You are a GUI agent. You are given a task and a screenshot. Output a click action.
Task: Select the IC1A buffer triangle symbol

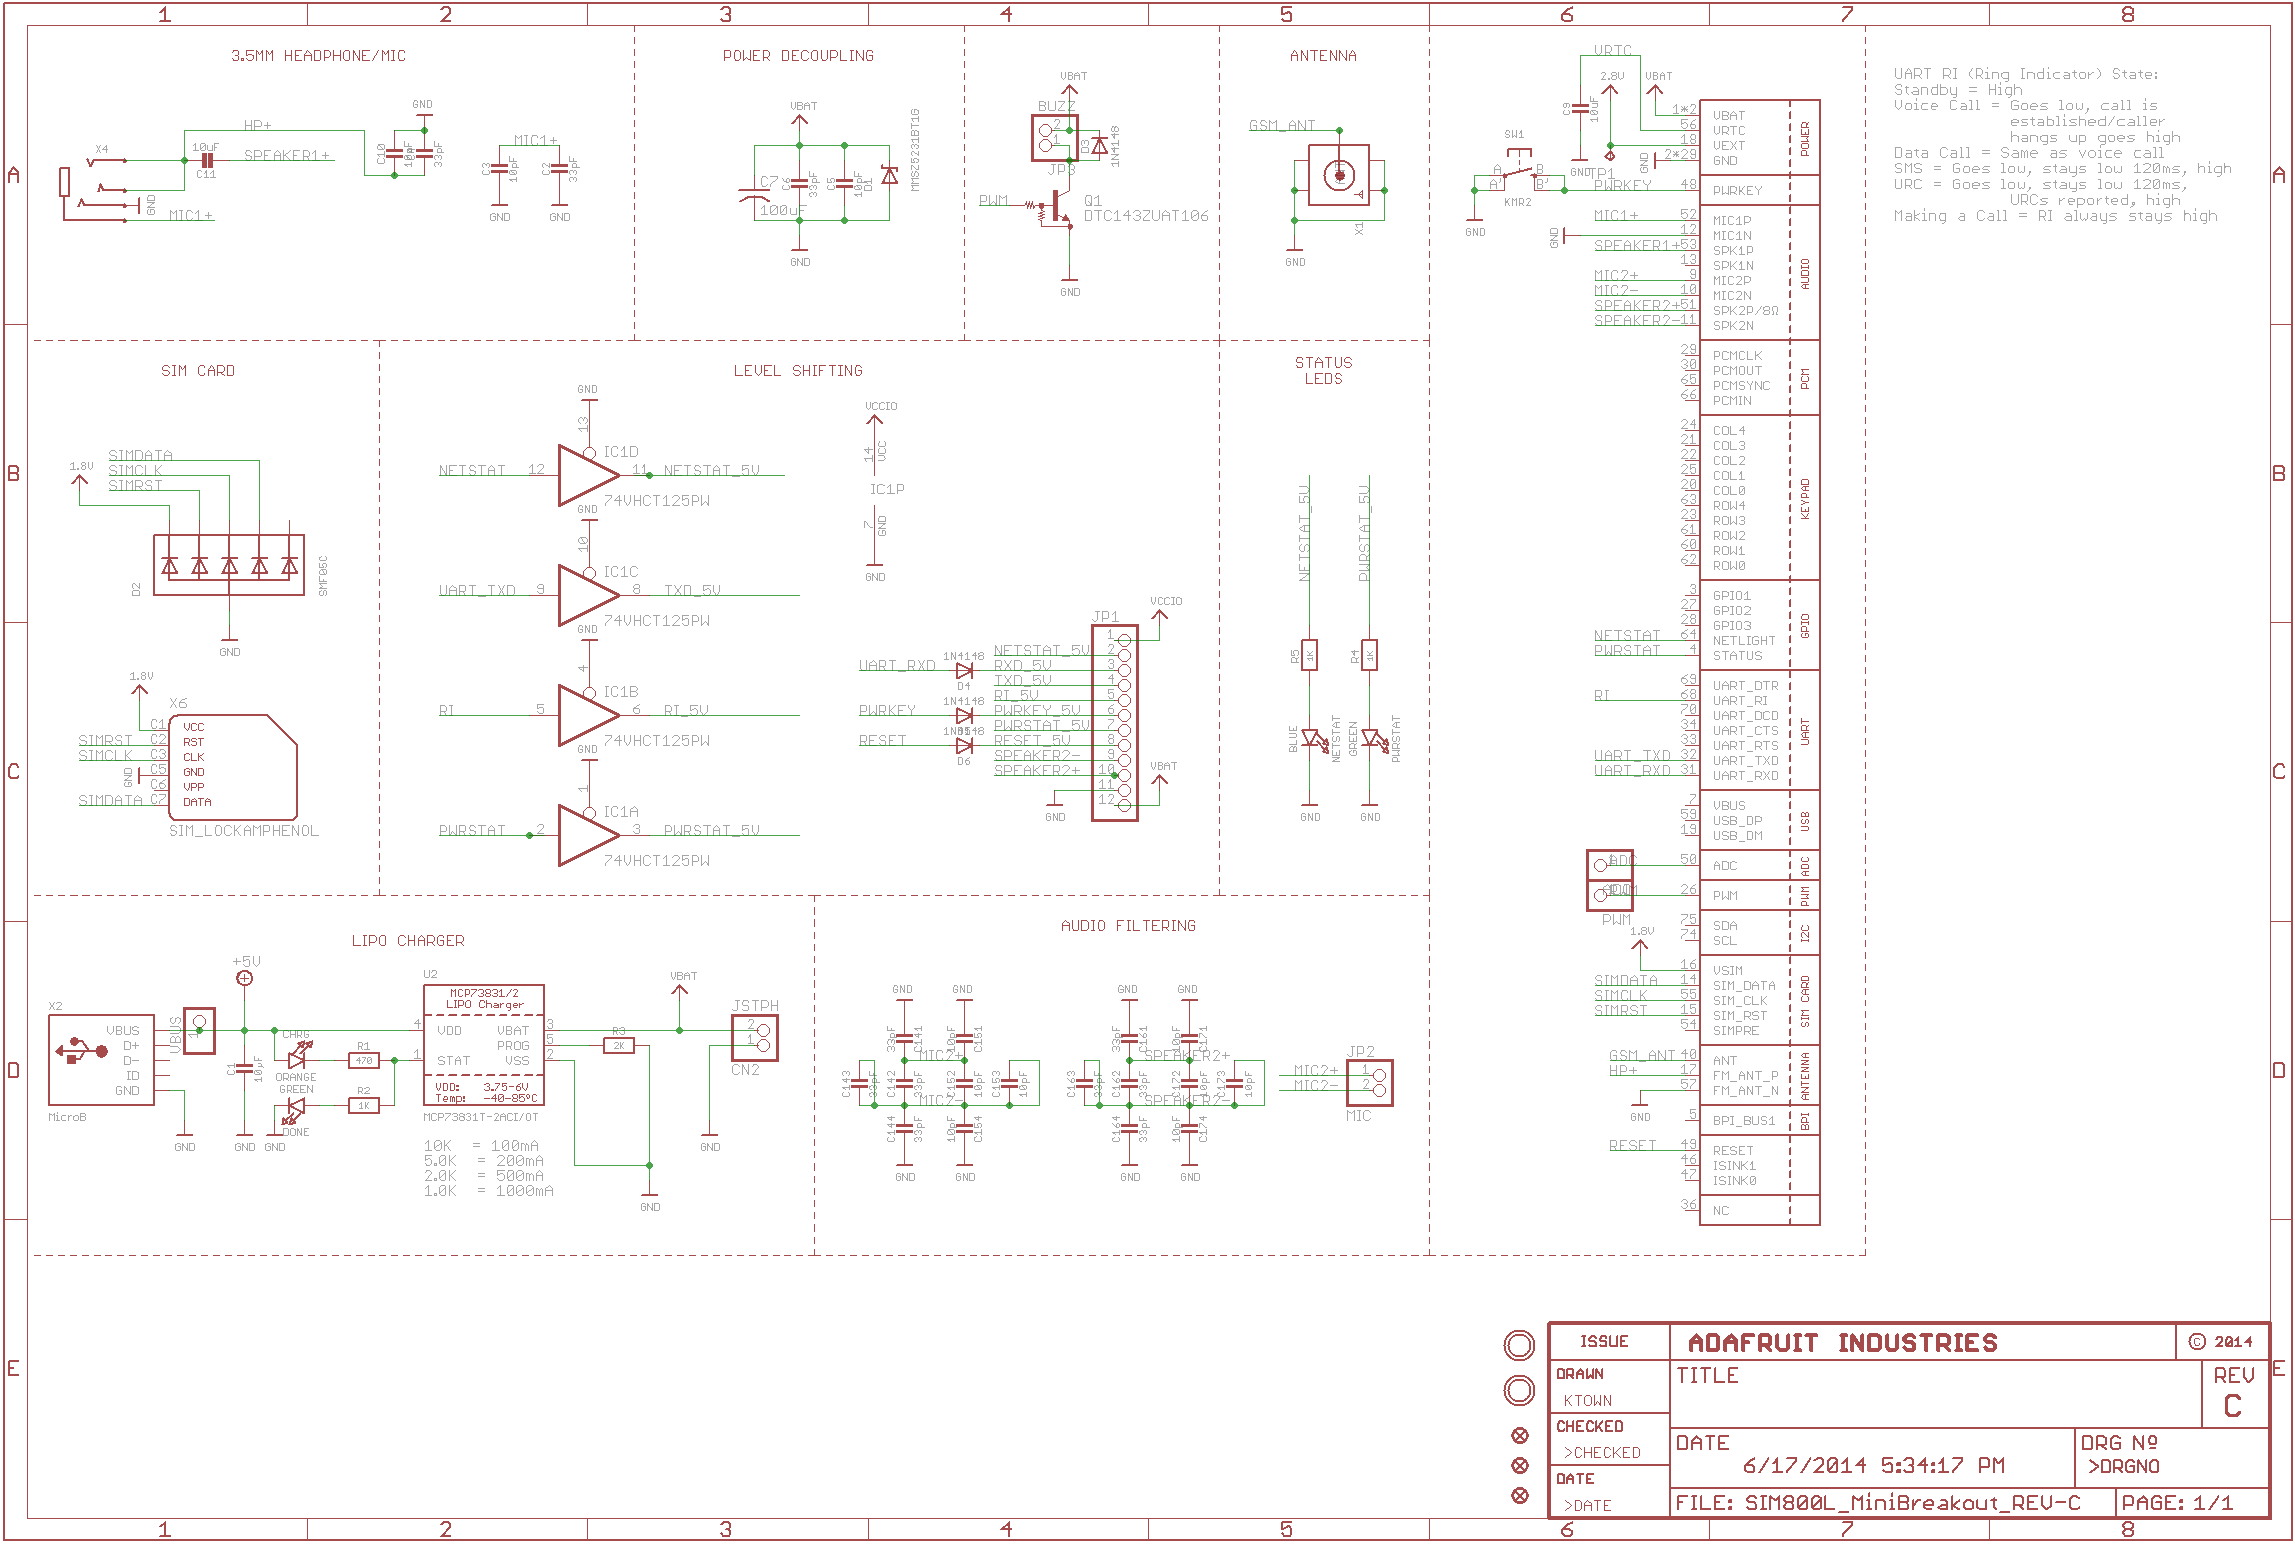point(589,835)
